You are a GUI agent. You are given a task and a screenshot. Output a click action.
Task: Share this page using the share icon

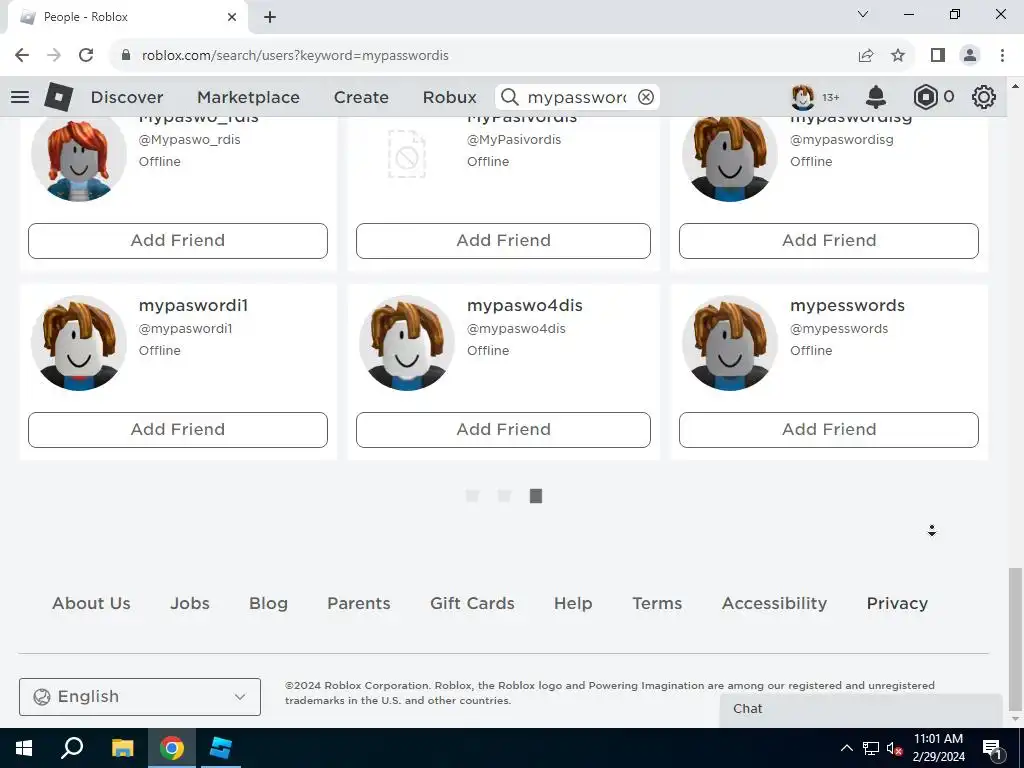866,56
